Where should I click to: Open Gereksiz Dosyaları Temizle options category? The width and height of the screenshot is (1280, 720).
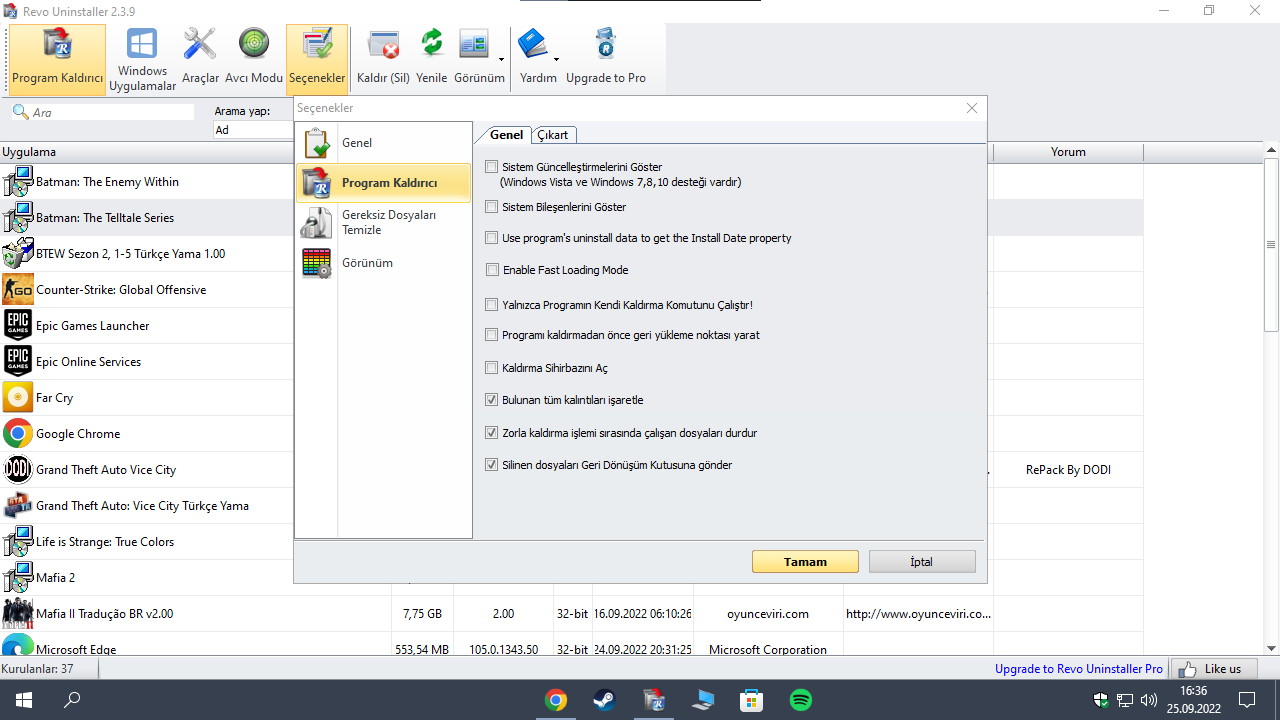click(x=383, y=222)
